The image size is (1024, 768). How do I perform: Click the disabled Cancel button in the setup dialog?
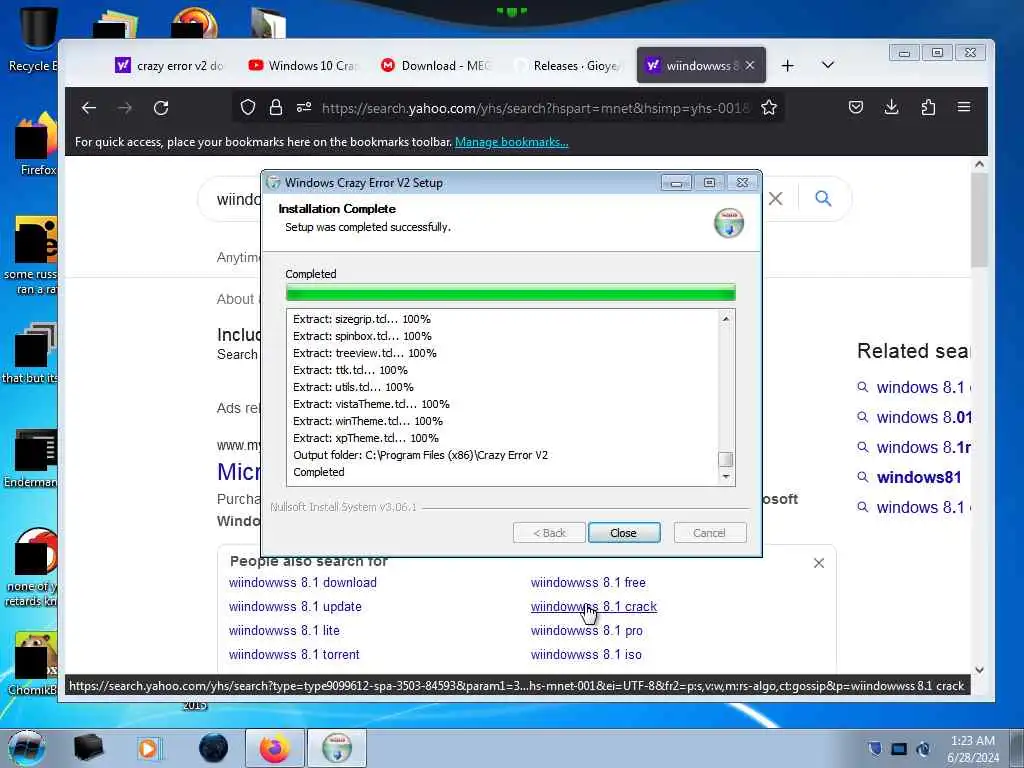[709, 533]
